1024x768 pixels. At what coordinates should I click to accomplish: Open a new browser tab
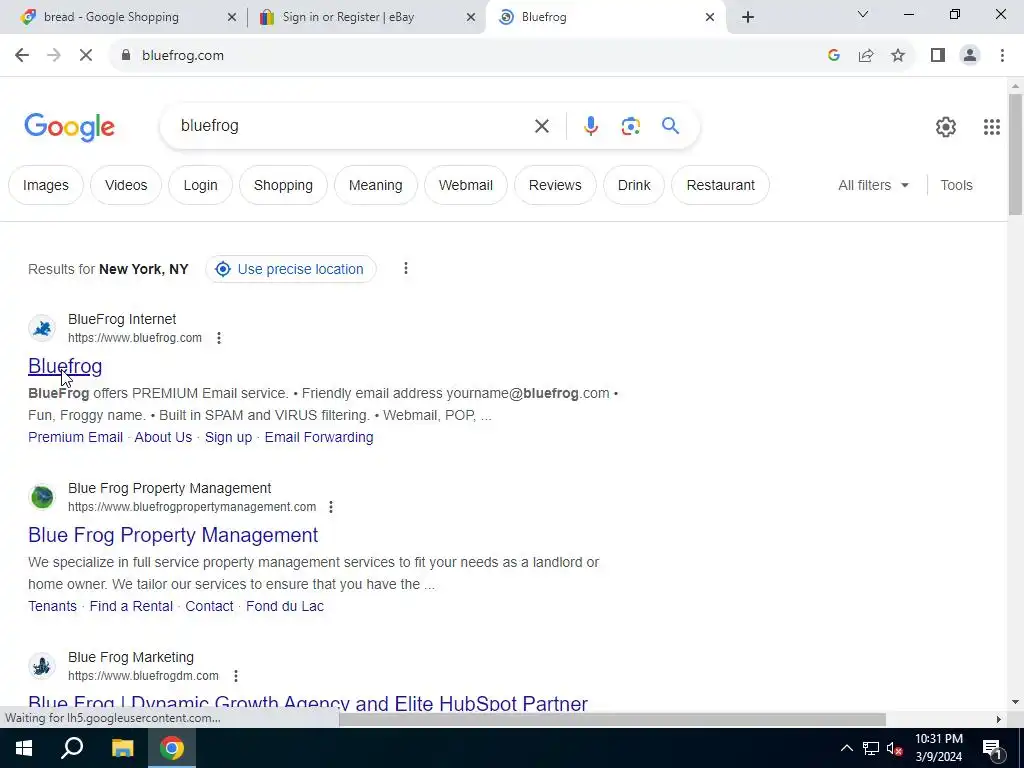coord(748,17)
